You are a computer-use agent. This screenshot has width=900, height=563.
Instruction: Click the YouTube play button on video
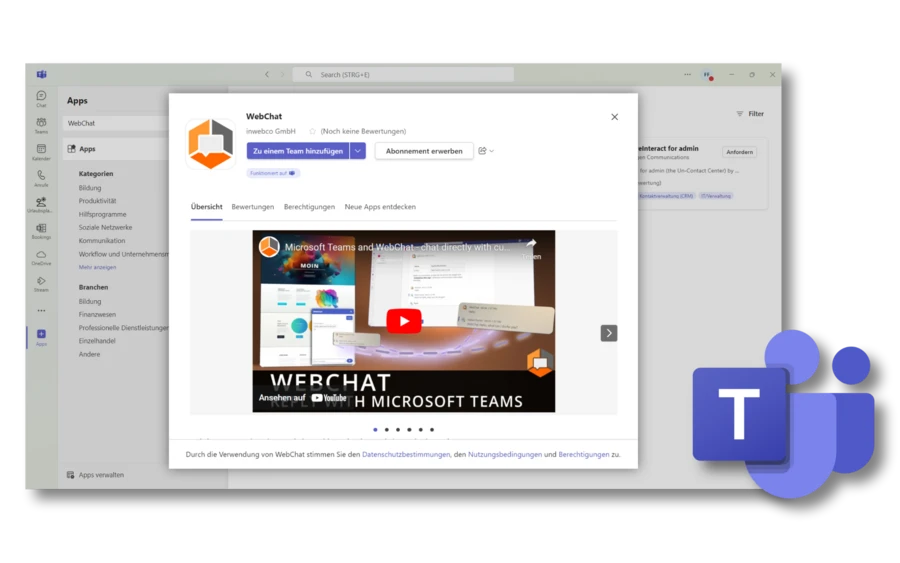tap(404, 321)
